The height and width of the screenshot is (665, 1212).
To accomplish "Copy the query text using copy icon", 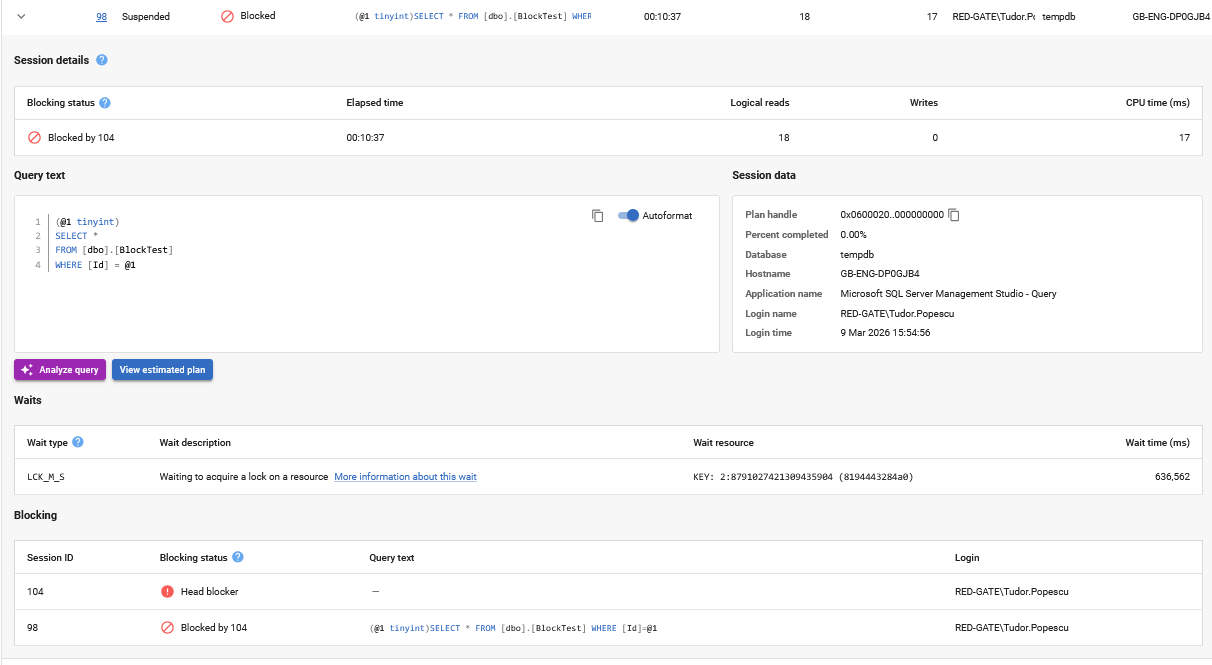I will coord(597,216).
